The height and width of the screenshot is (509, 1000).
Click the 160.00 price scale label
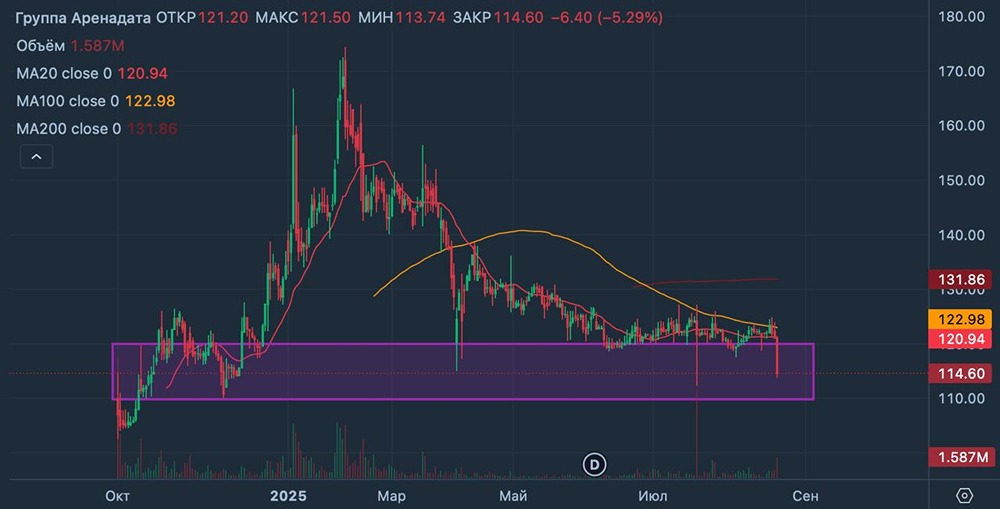pyautogui.click(x=961, y=126)
